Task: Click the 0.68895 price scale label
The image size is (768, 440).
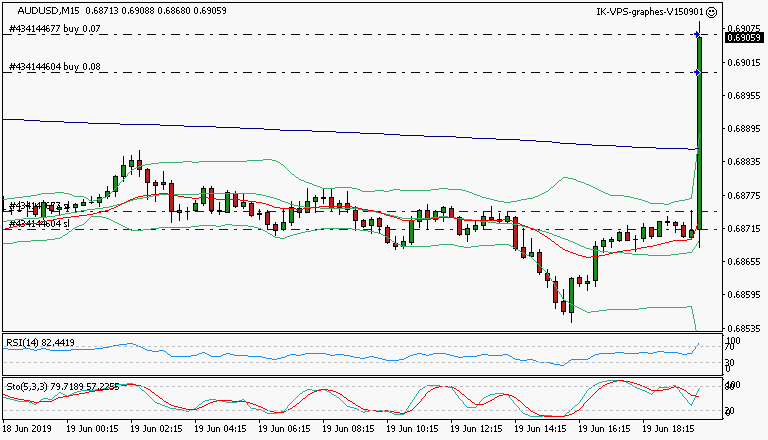Action: click(744, 129)
